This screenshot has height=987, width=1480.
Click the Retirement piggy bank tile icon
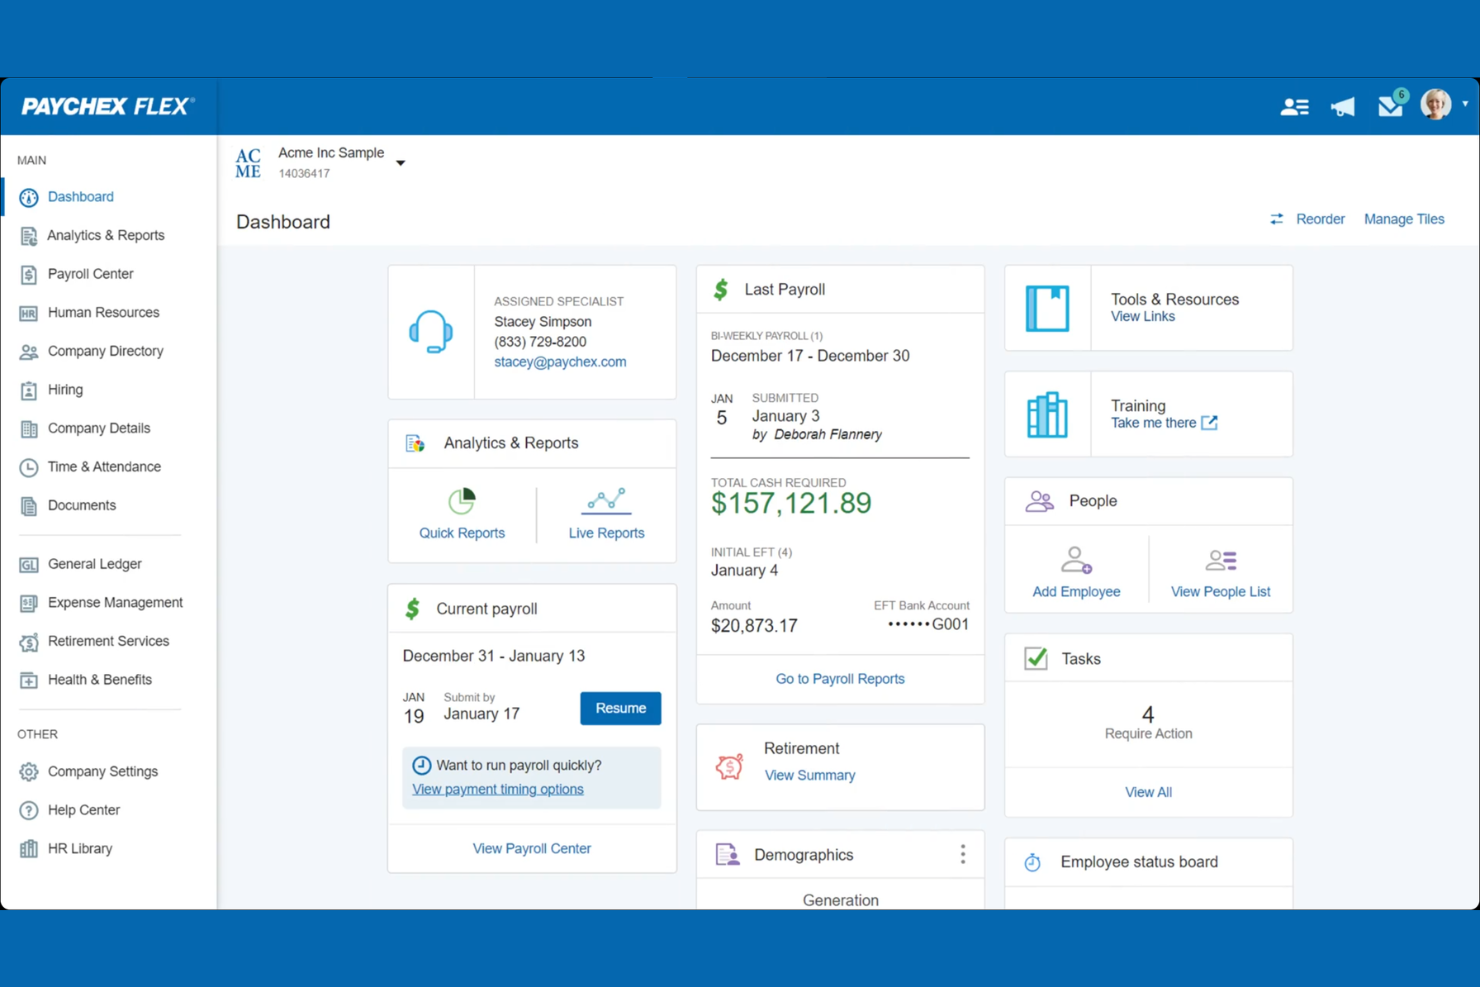coord(729,767)
